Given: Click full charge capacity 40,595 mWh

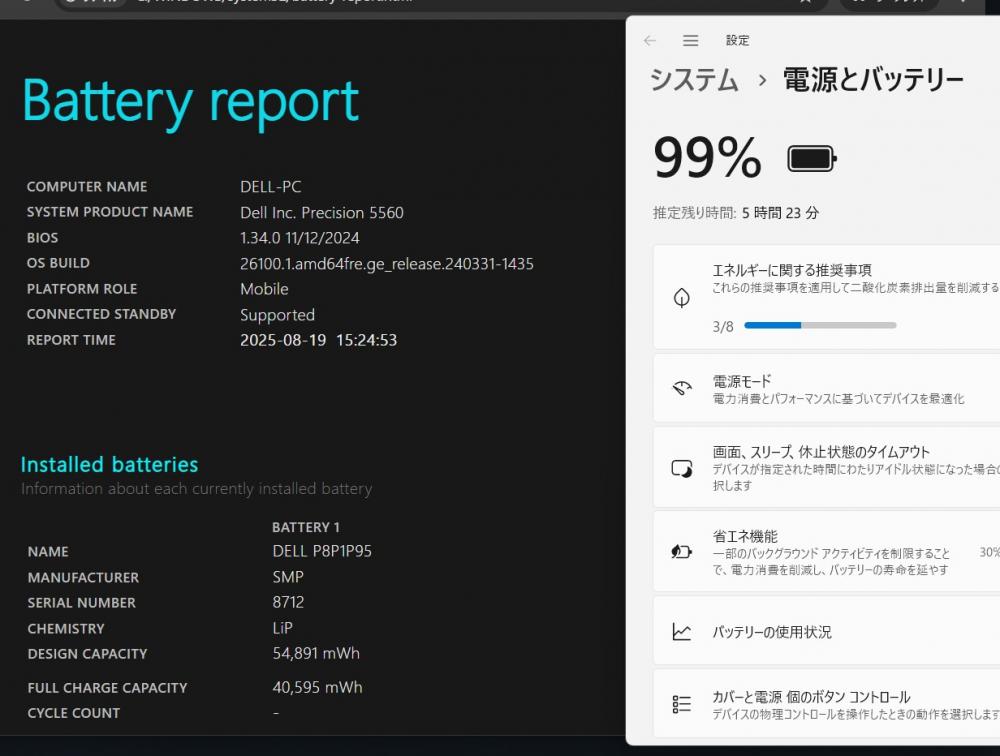Looking at the screenshot, I should 318,687.
